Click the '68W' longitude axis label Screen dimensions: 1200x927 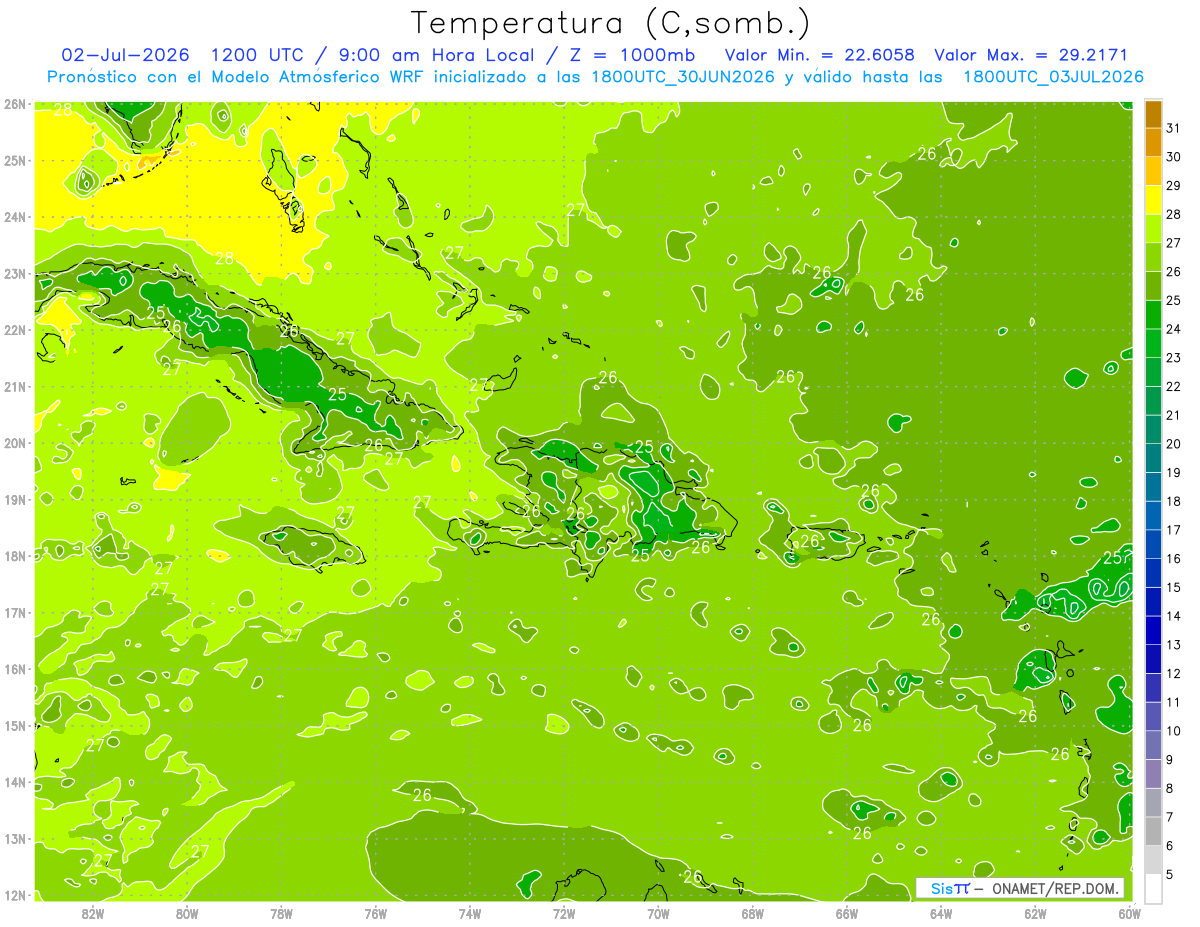coord(752,913)
